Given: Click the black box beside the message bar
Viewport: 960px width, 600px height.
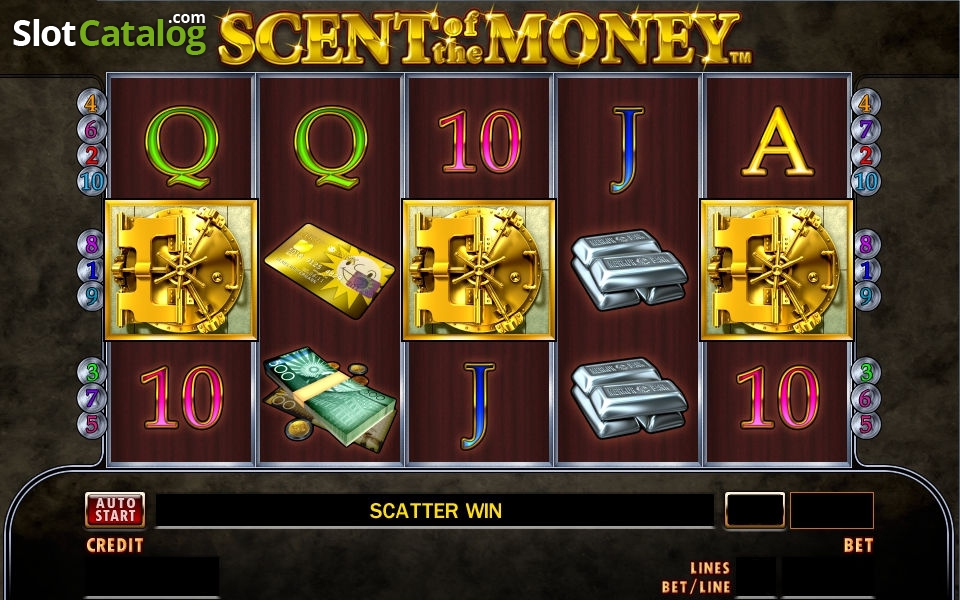Looking at the screenshot, I should (x=754, y=510).
